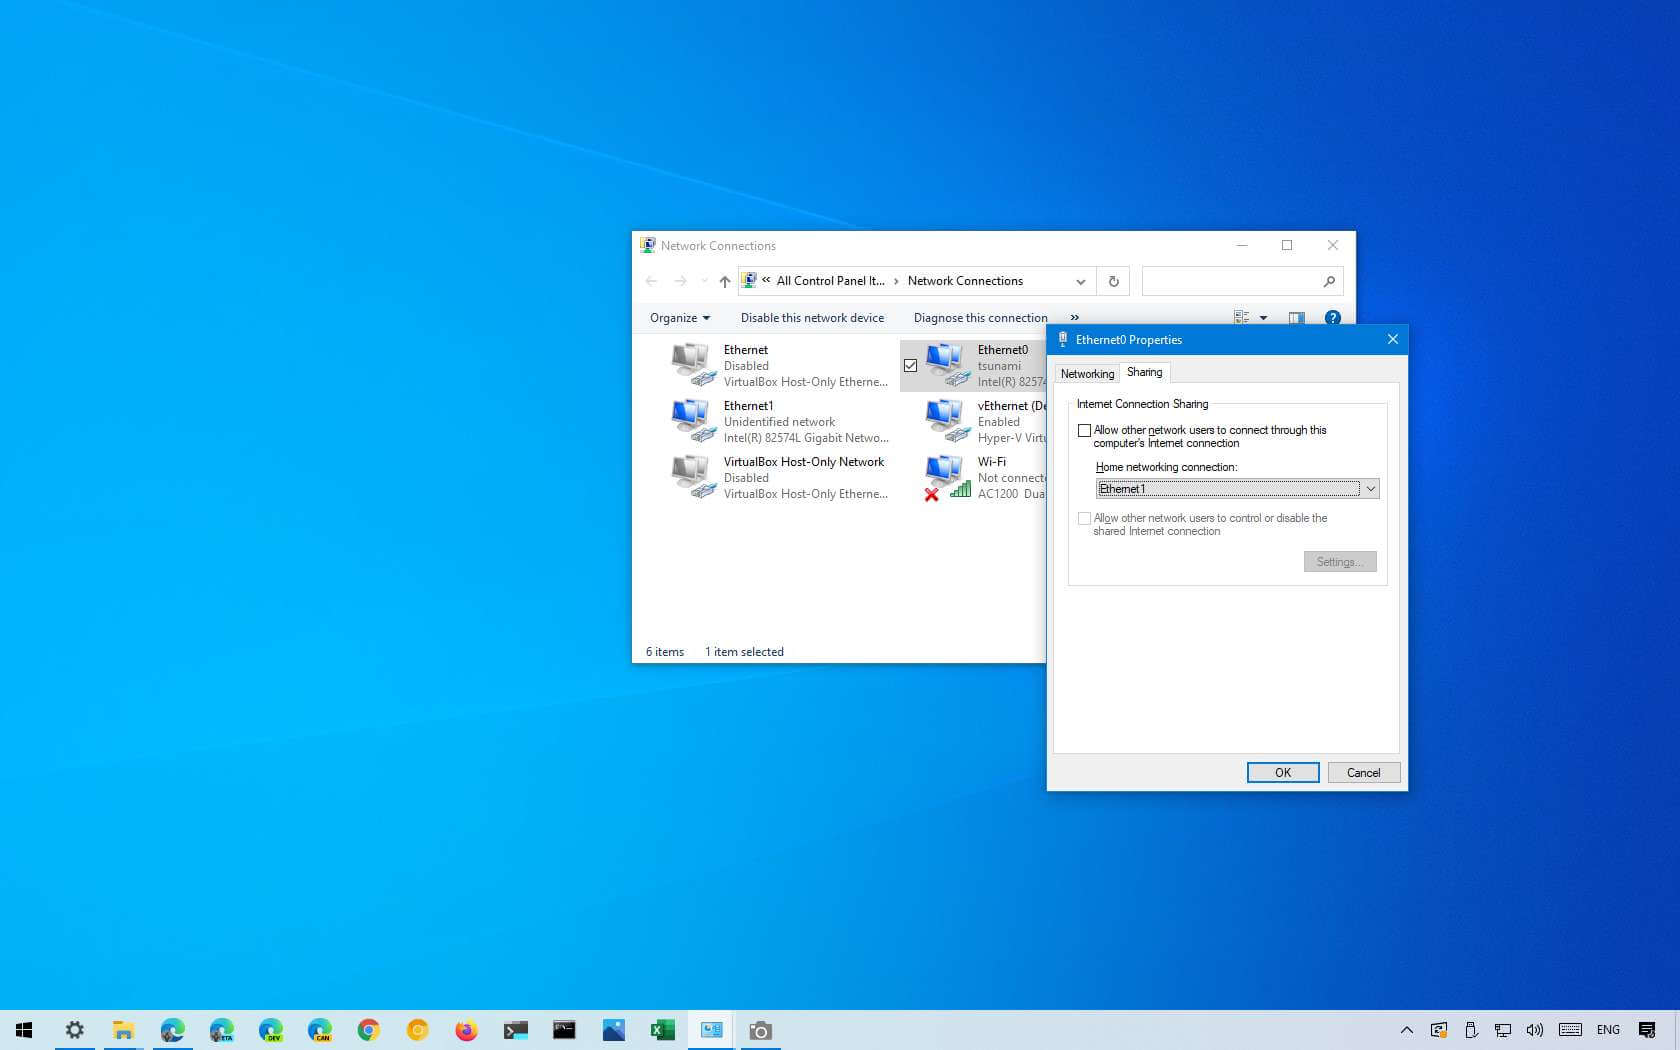Open Firefox from the taskbar

(x=466, y=1030)
